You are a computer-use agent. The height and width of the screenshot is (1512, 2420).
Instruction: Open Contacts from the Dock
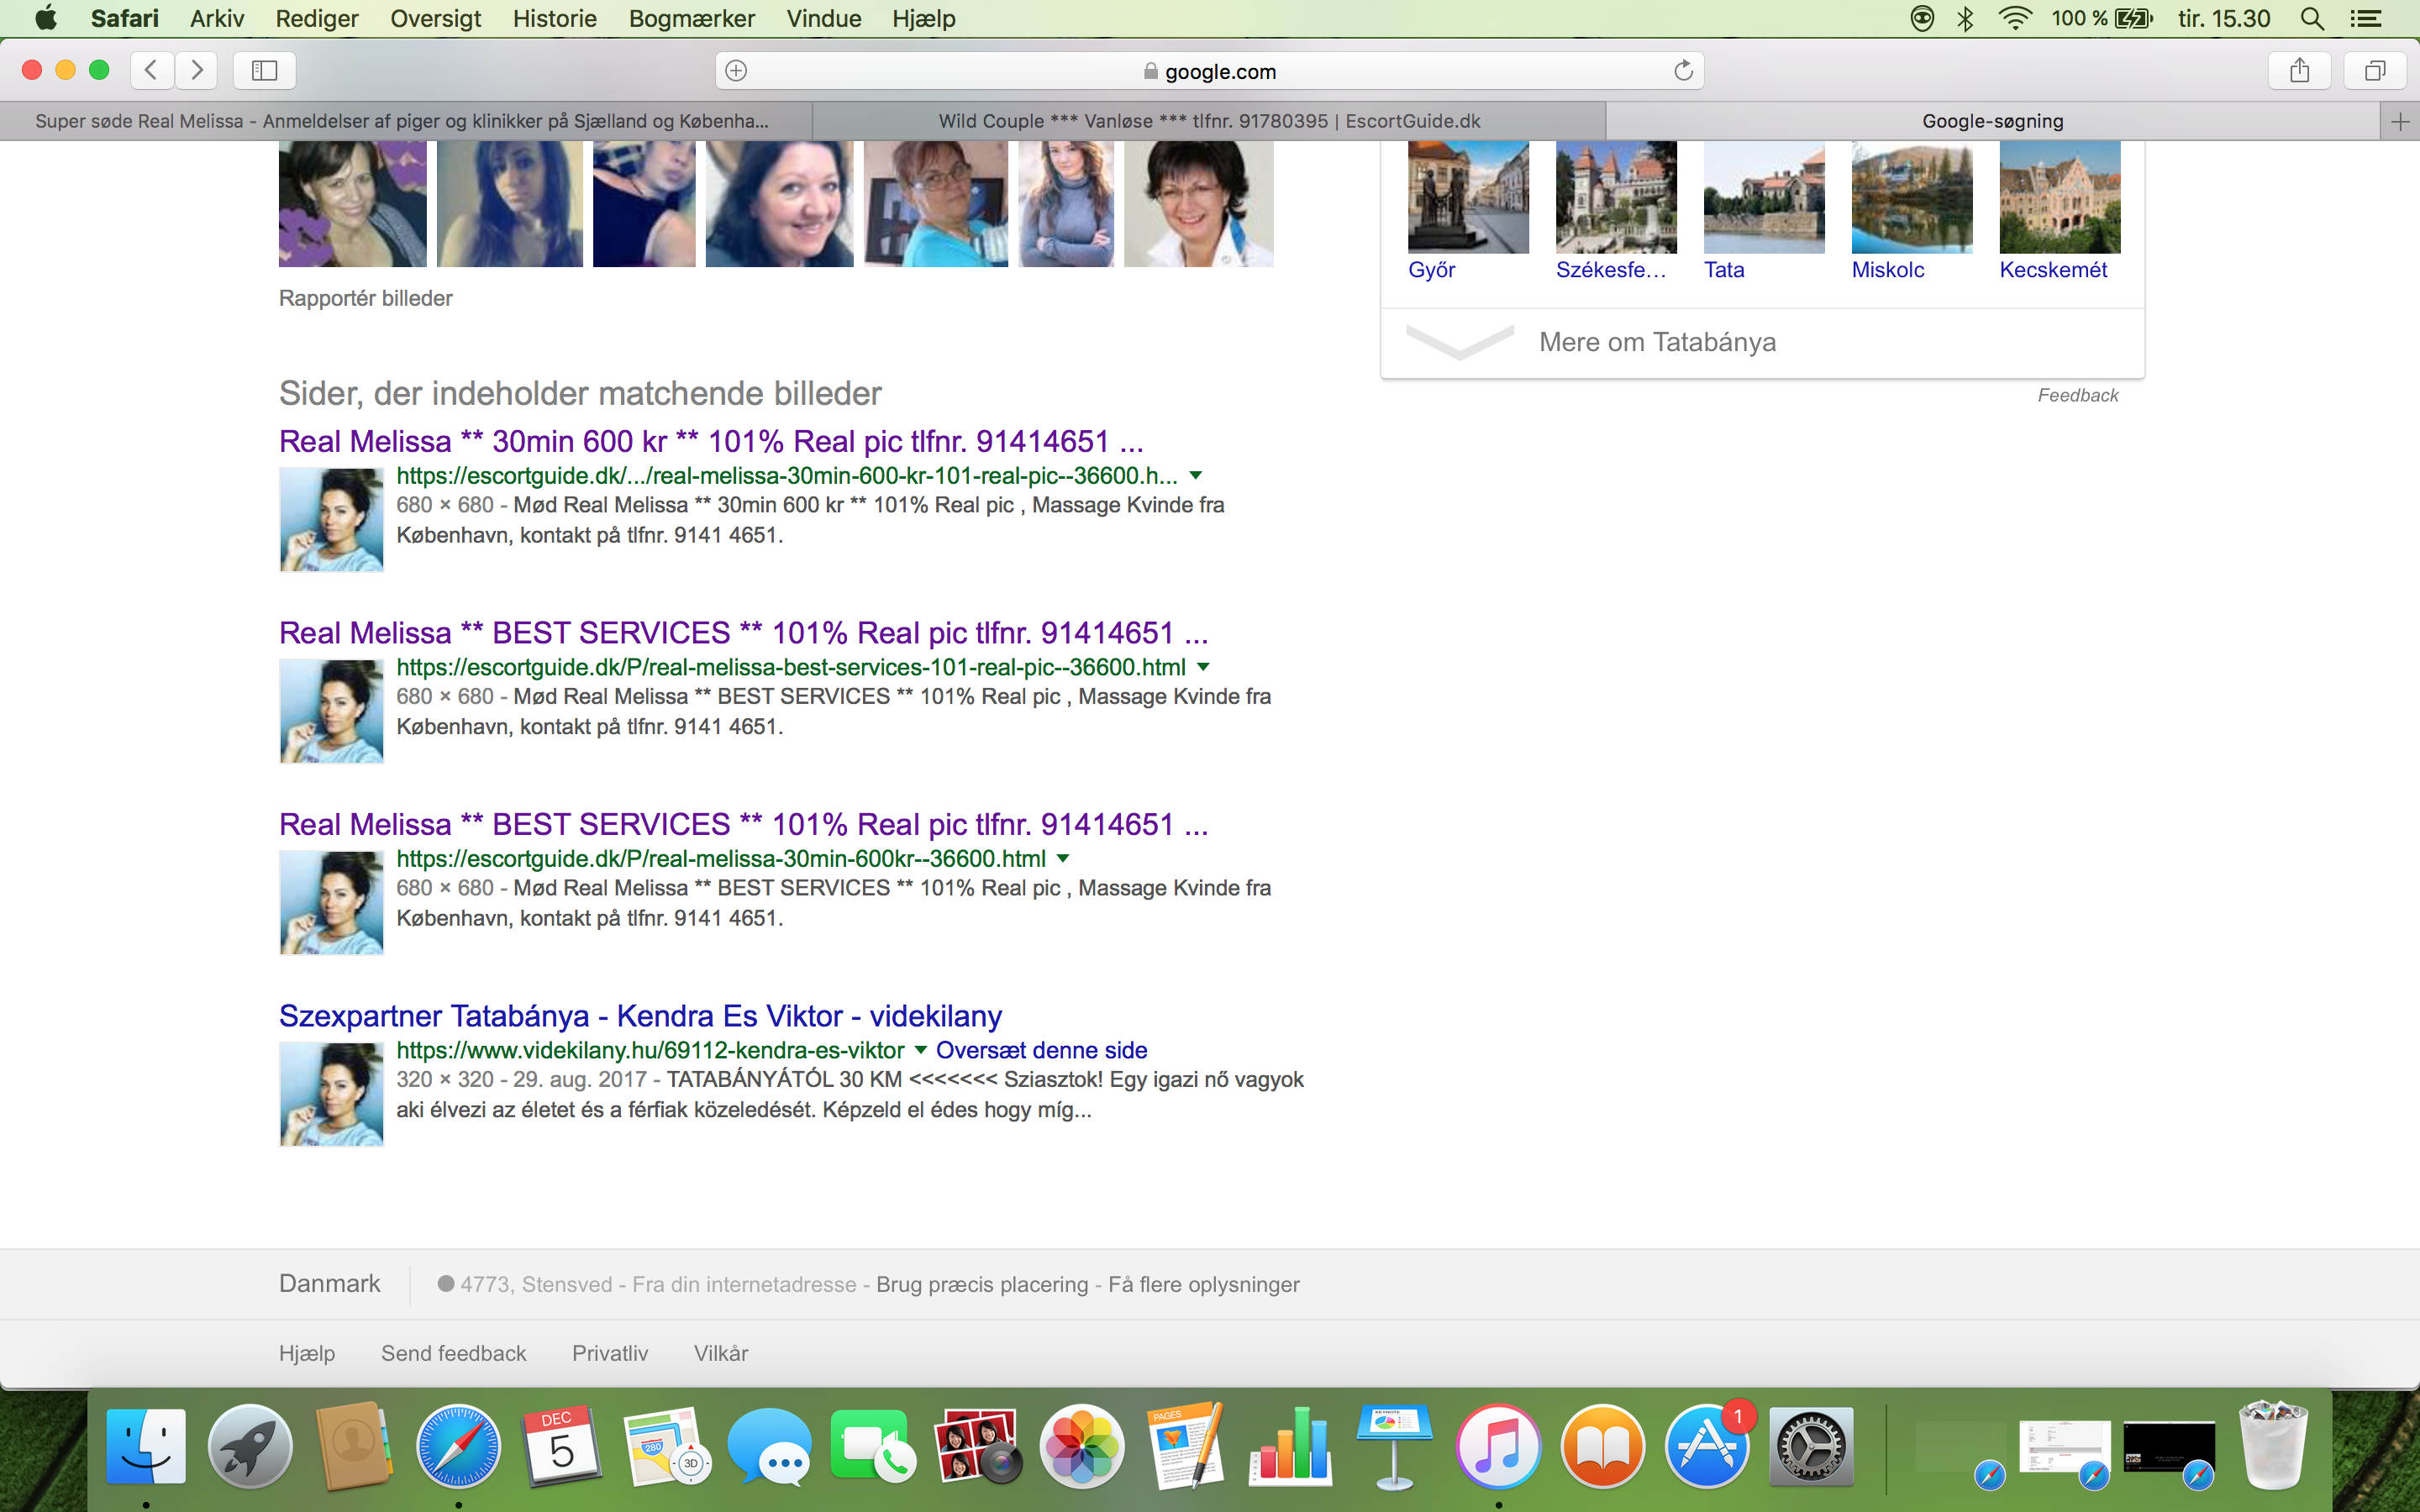tap(354, 1446)
